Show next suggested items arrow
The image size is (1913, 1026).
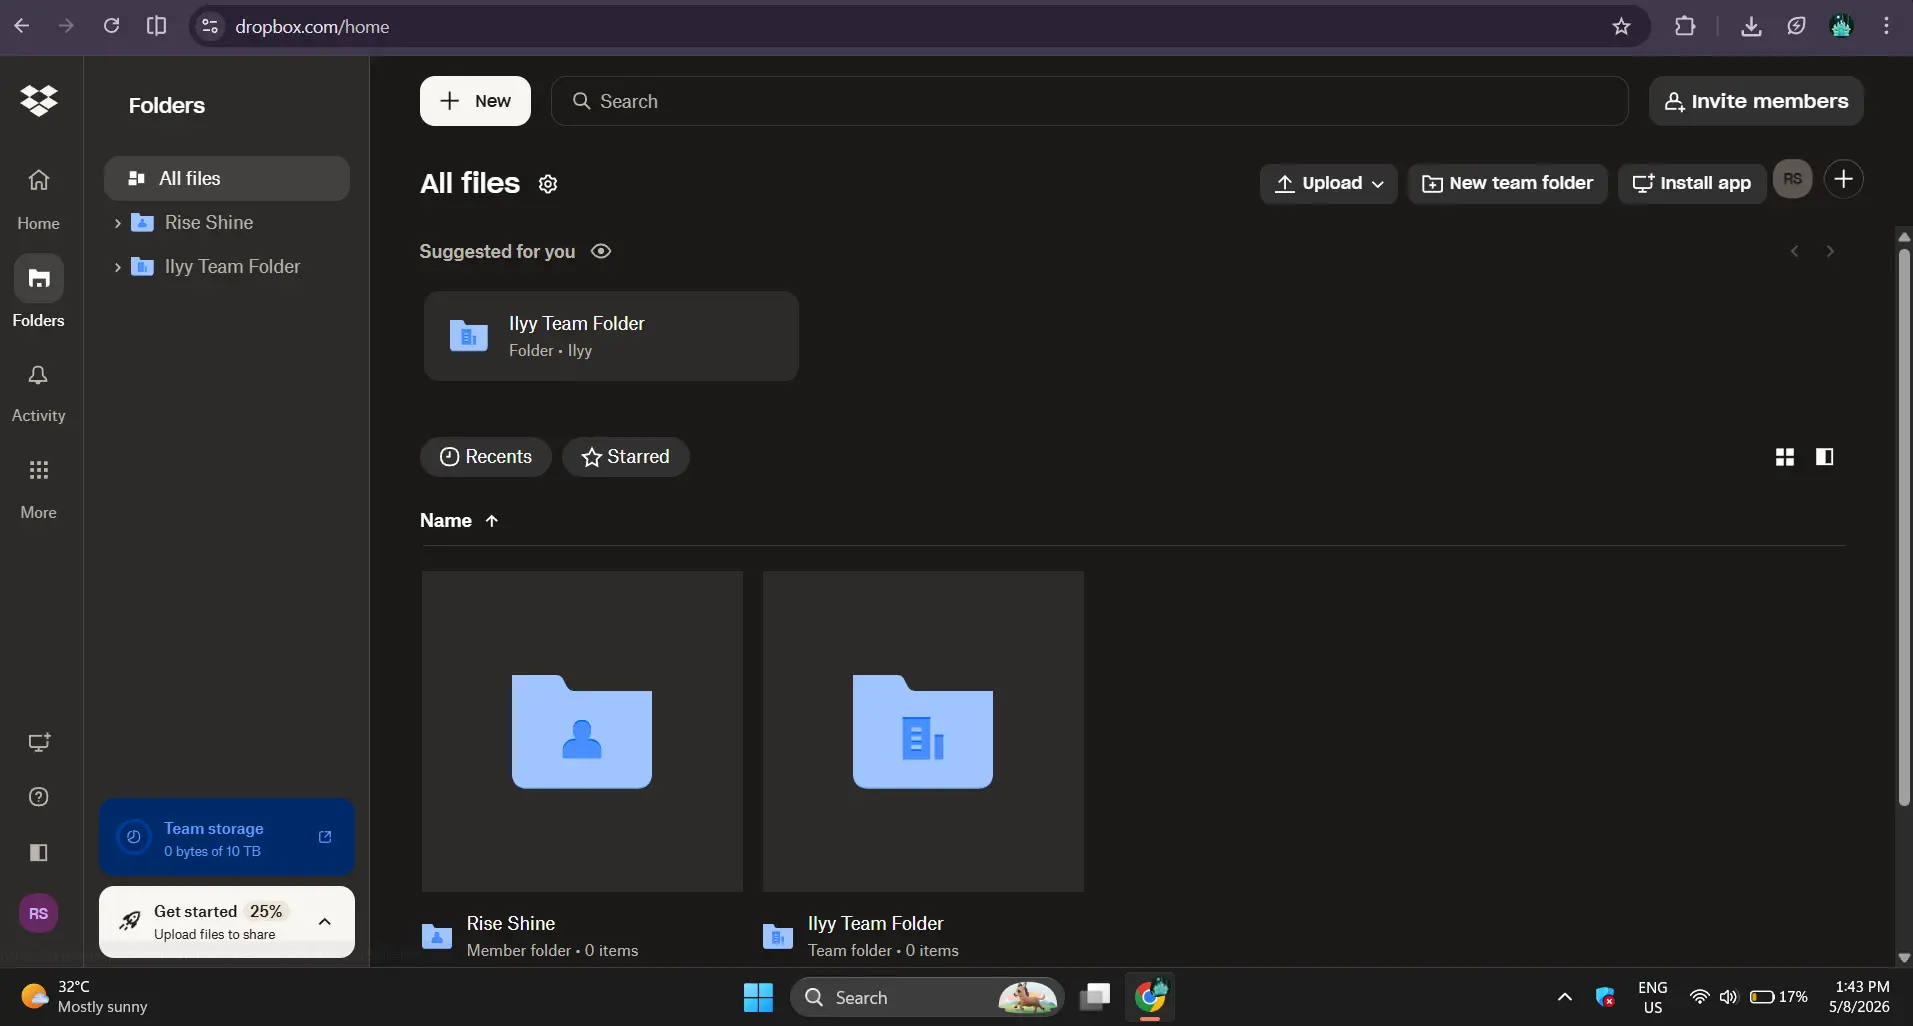(1831, 252)
